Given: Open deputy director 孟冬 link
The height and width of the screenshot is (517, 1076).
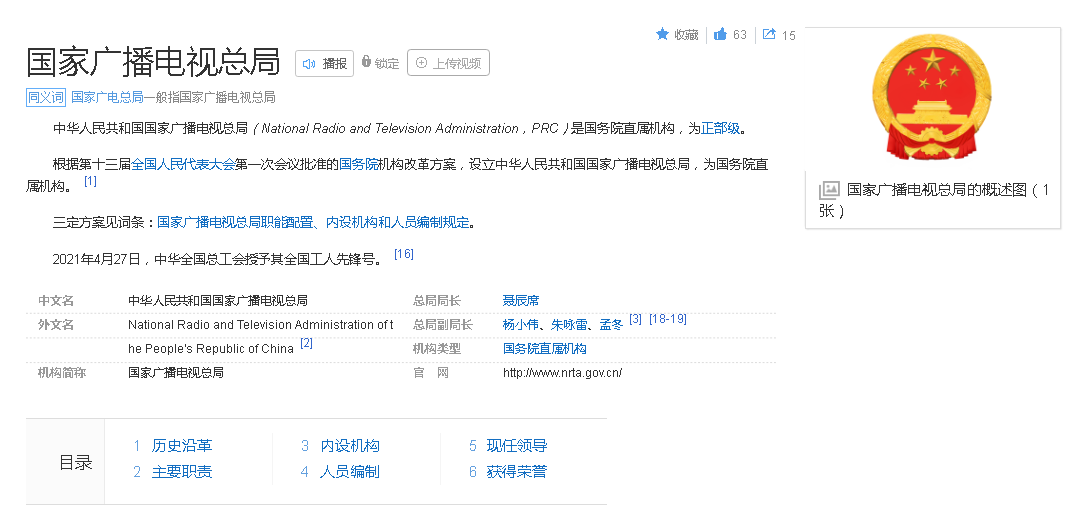Looking at the screenshot, I should pos(611,325).
